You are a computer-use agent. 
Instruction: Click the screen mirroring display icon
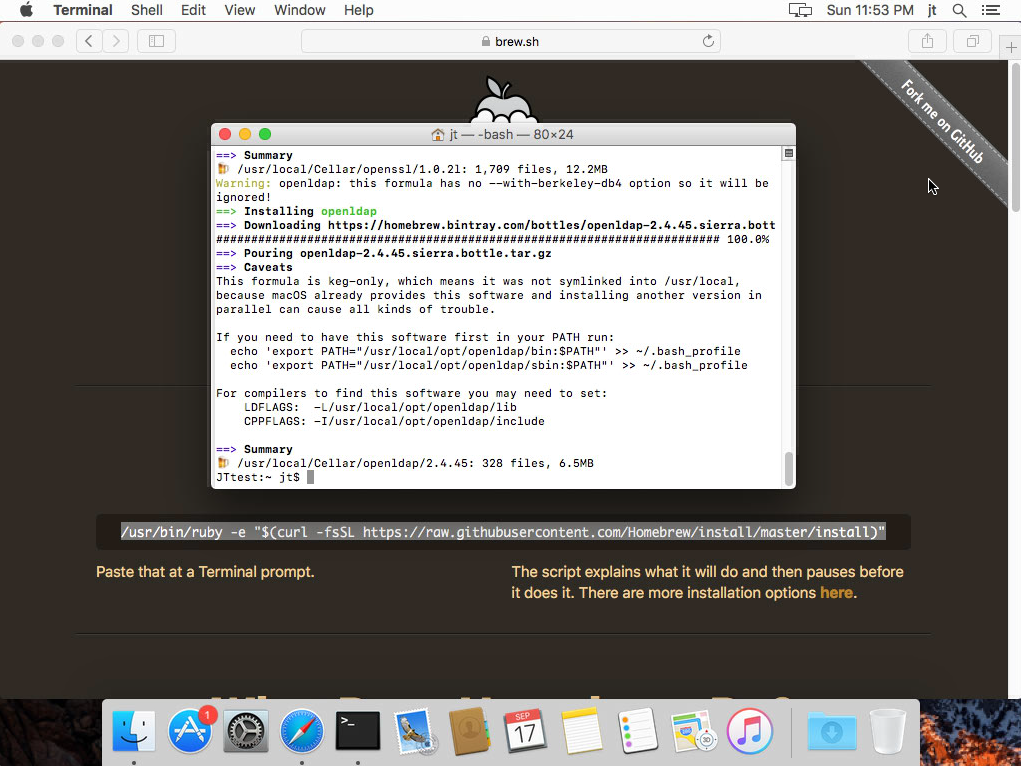(x=800, y=10)
